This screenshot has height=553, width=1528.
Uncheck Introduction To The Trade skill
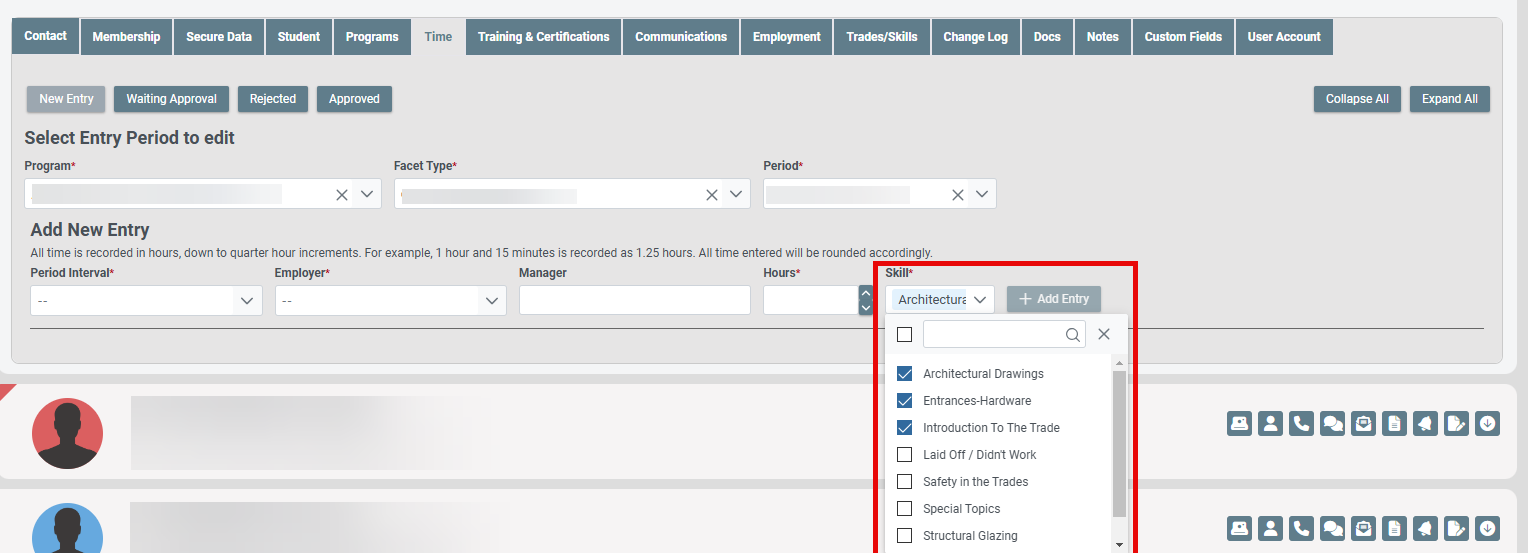pyautogui.click(x=905, y=427)
